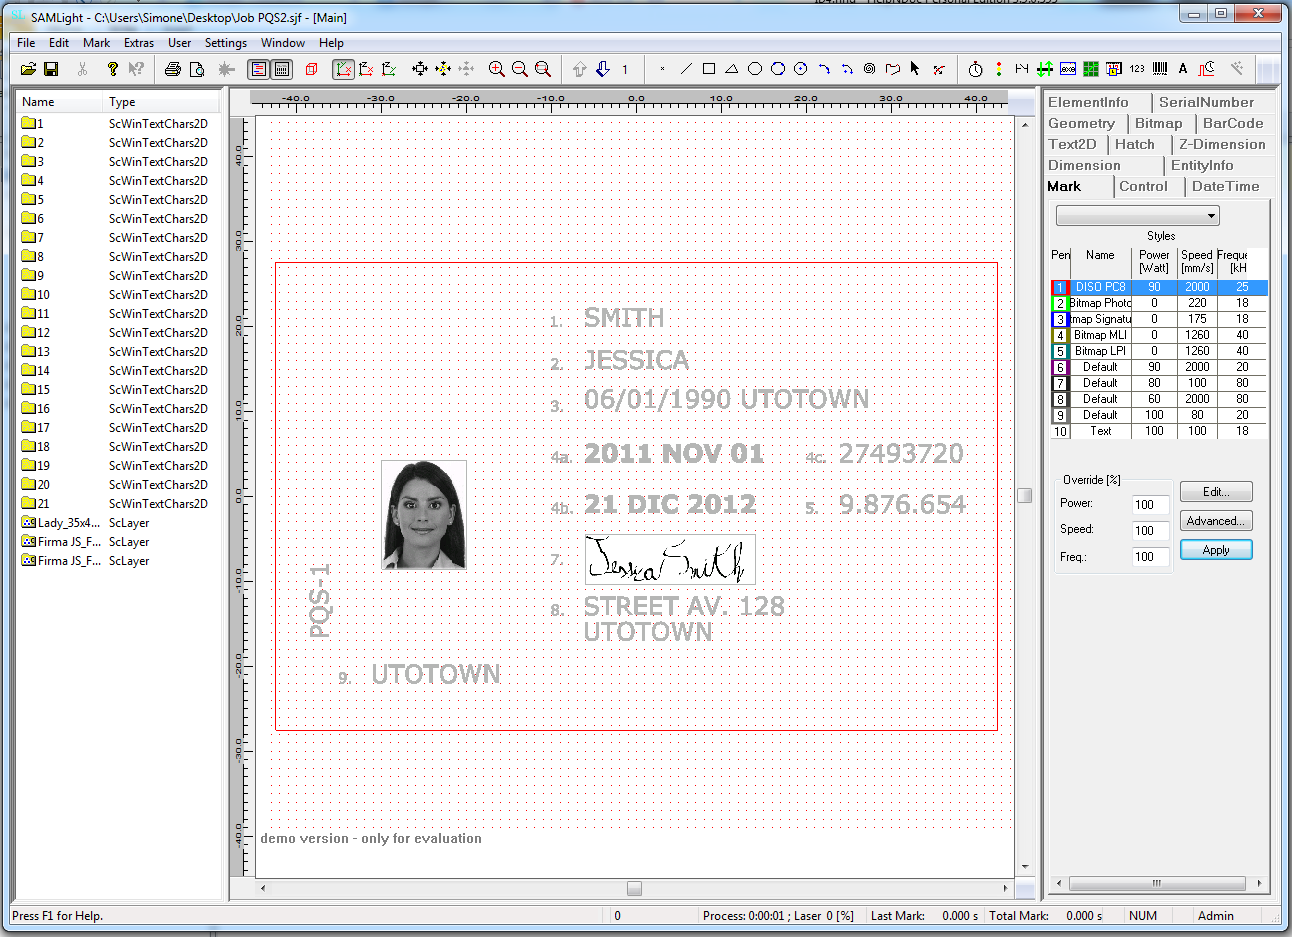Select the Rectangle drawing tool
Viewport: 1292px width, 937px height.
(709, 69)
